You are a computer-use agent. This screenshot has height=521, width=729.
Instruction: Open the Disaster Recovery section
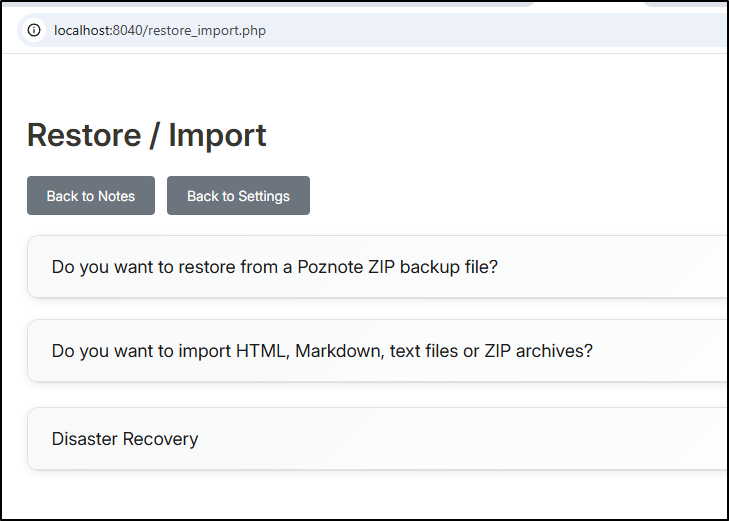(125, 439)
